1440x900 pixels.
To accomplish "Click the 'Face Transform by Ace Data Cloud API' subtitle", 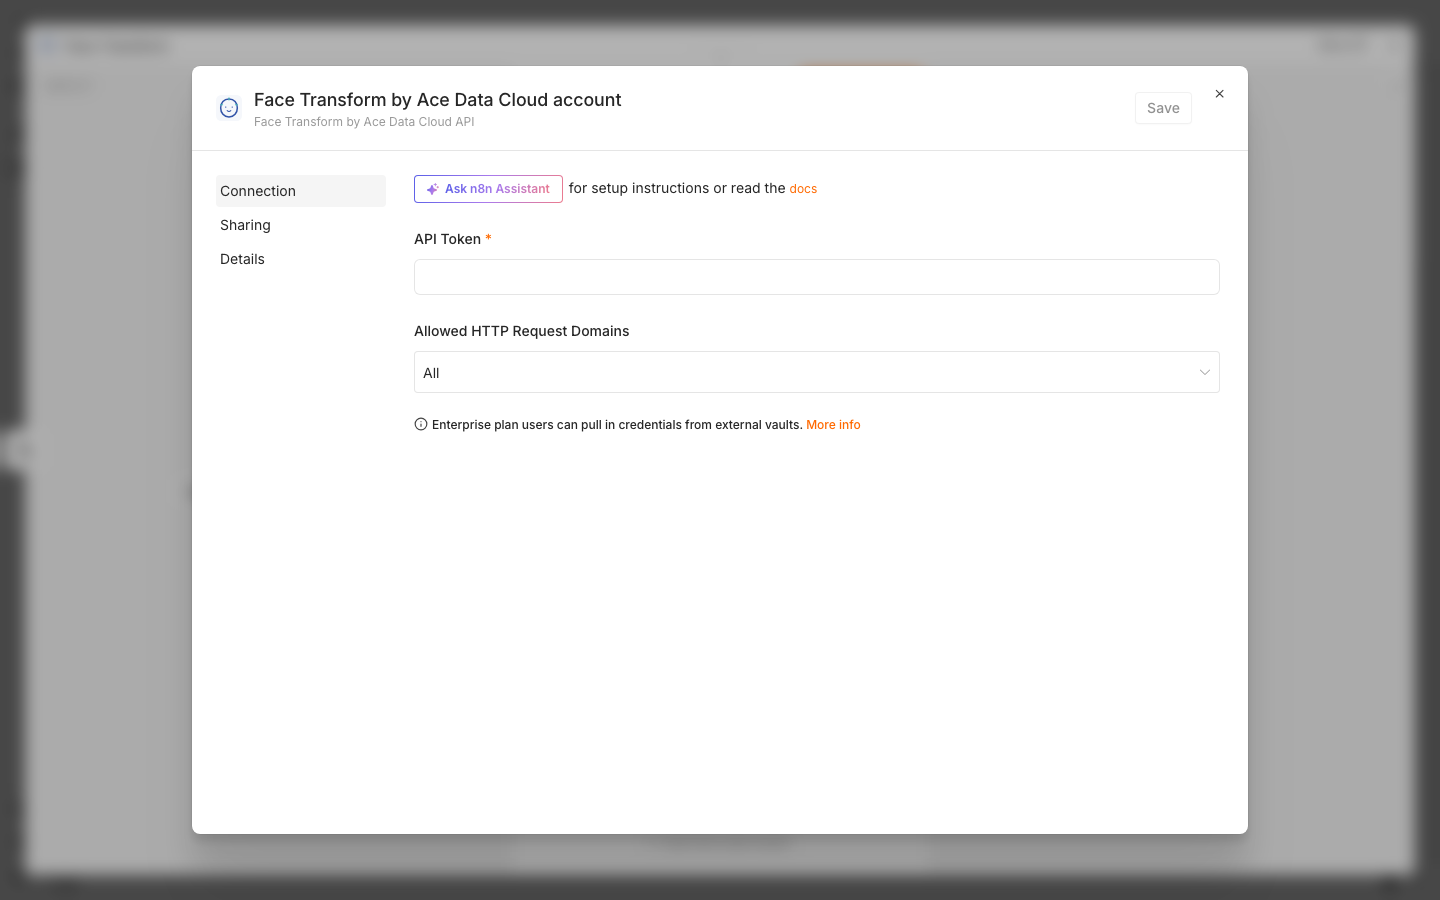I will click(x=364, y=122).
